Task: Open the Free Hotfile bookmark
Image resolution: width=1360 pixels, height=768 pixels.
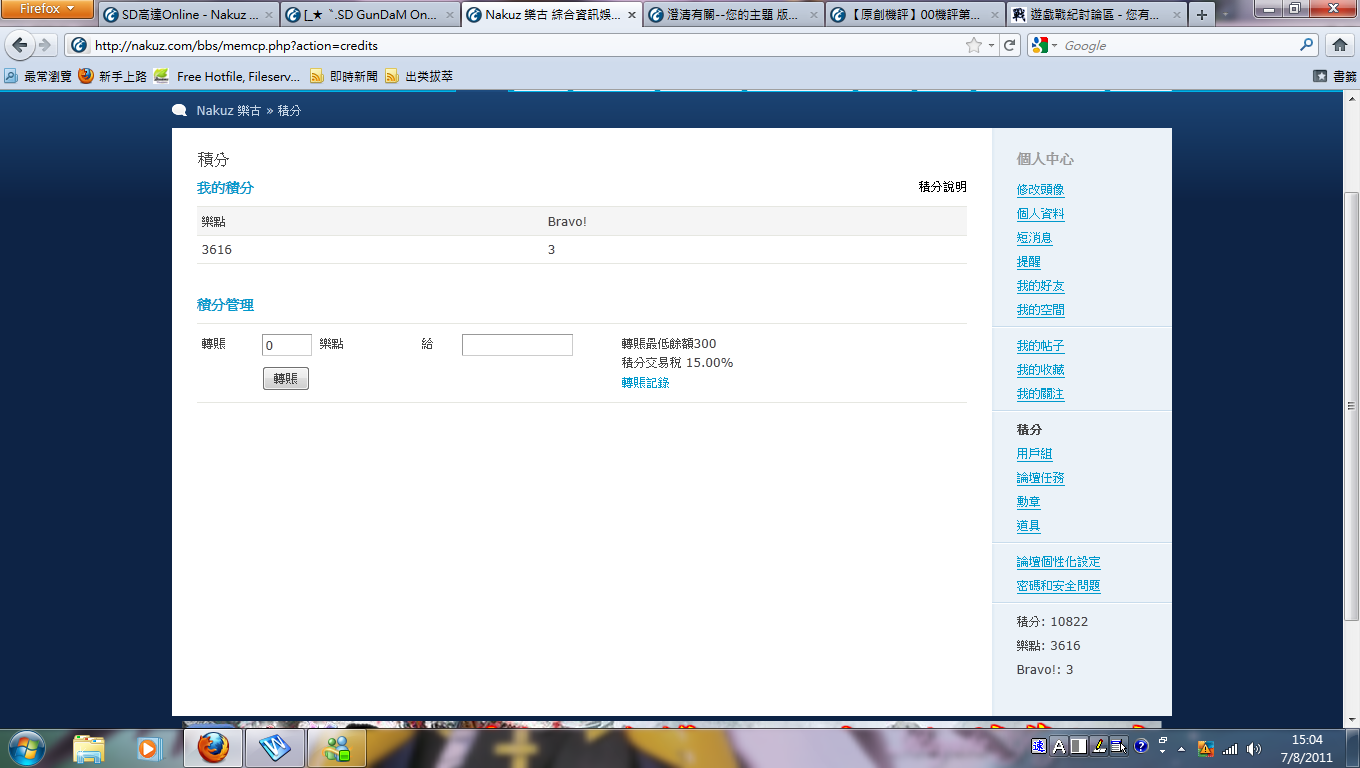Action: click(227, 76)
